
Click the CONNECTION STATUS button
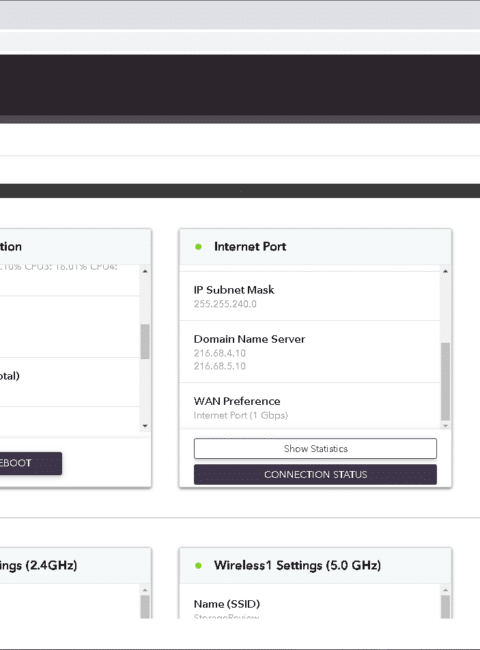click(x=315, y=474)
